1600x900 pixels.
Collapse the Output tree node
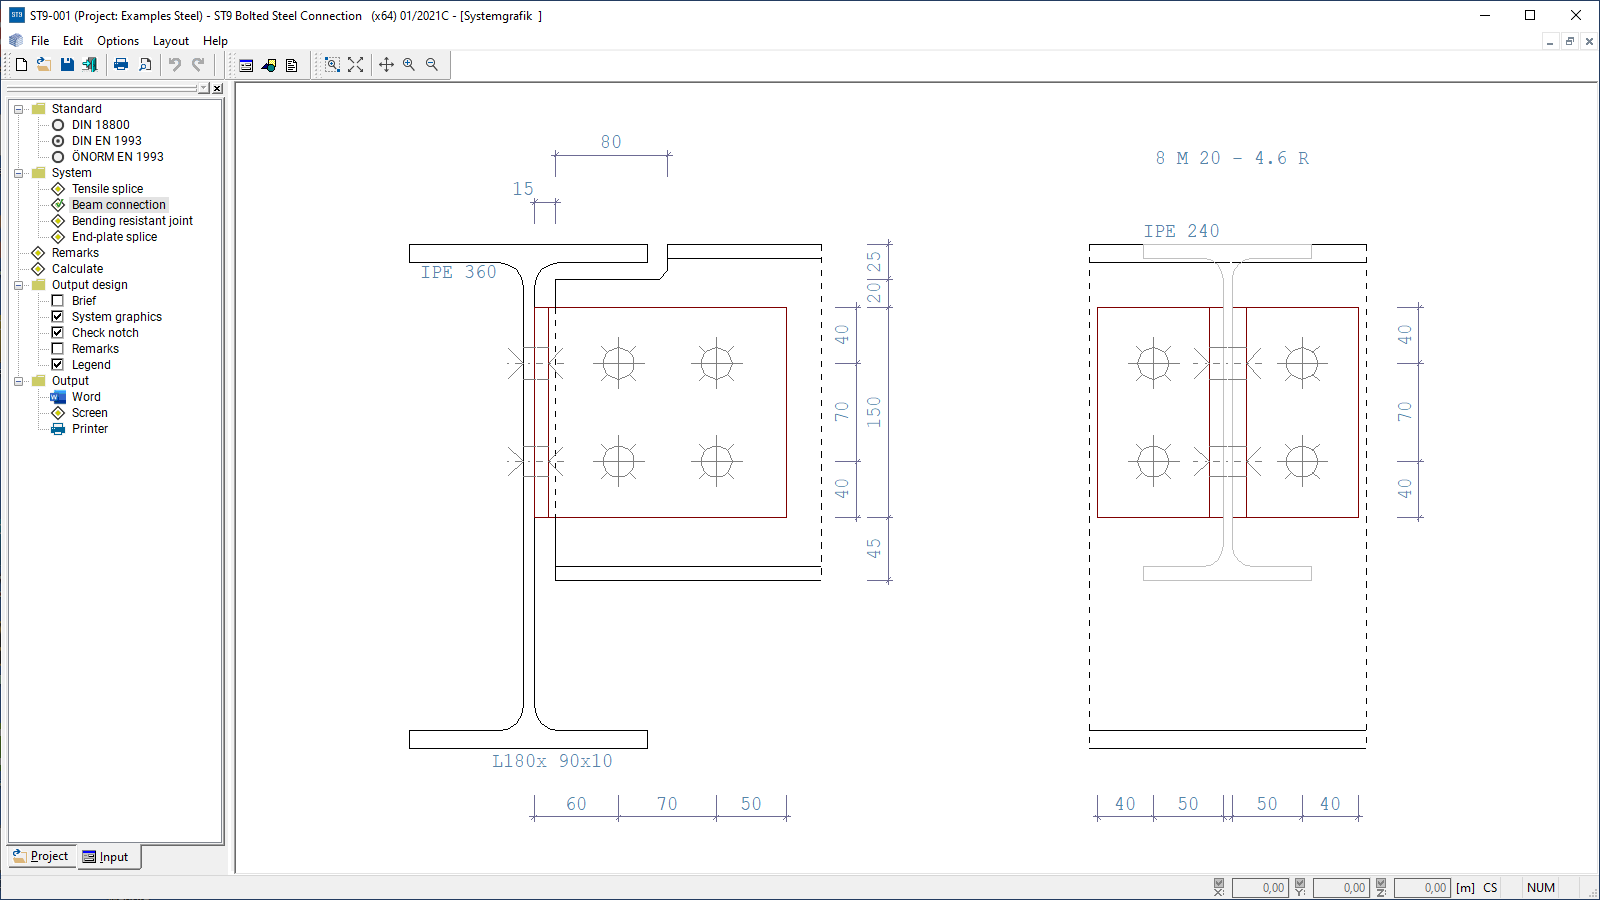coord(18,381)
